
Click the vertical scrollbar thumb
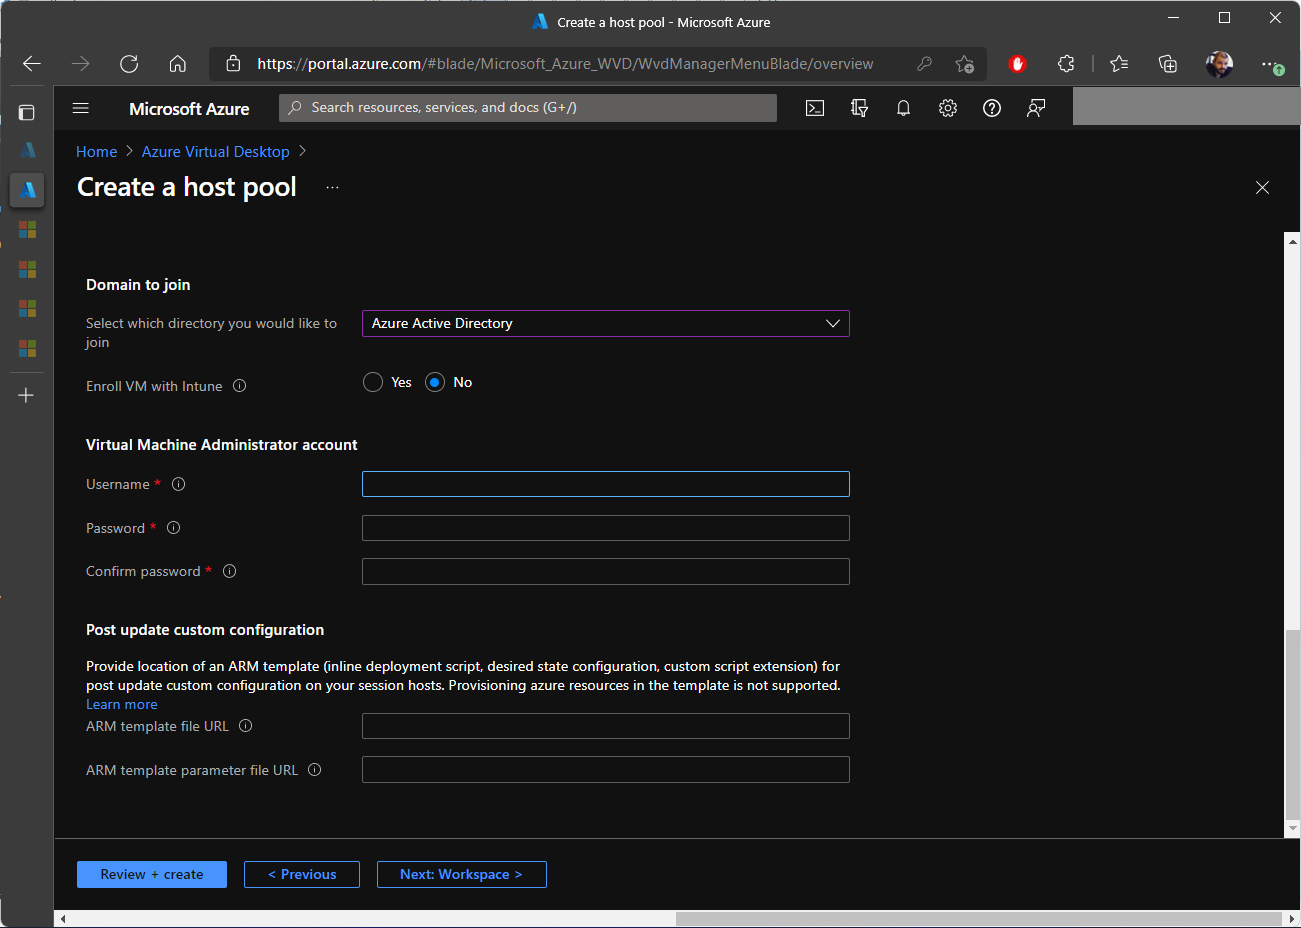(1293, 726)
